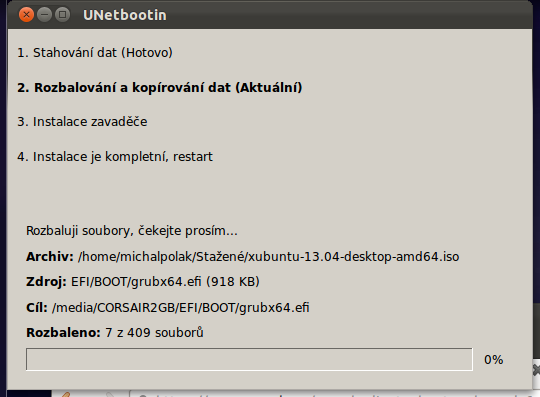Minimize the UNetbootin window
The width and height of the screenshot is (540, 397).
pos(44,15)
